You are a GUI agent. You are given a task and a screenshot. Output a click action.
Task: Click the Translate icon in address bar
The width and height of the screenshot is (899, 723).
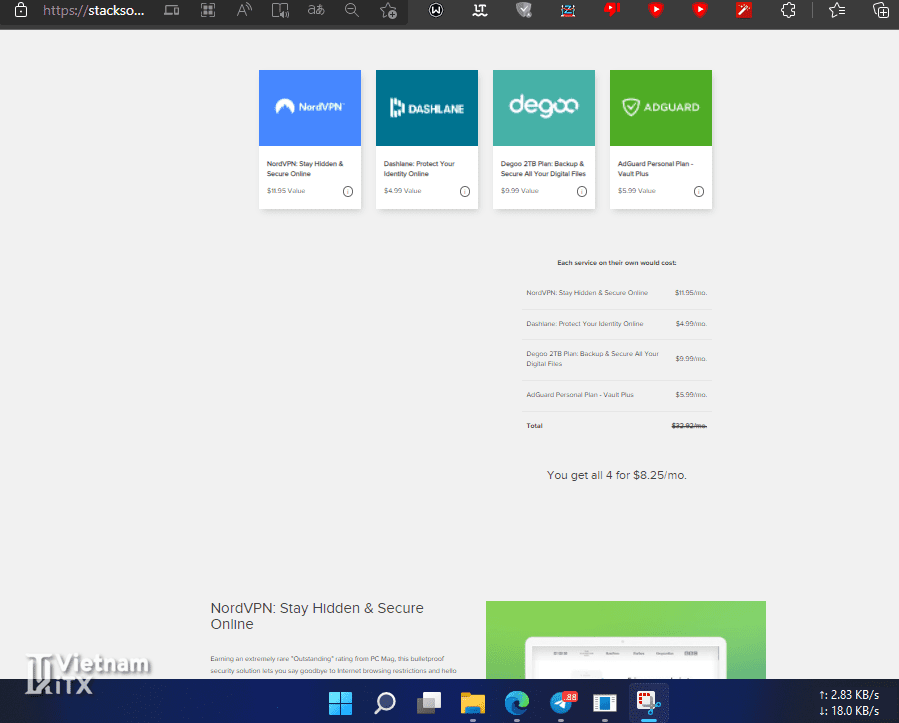point(316,11)
